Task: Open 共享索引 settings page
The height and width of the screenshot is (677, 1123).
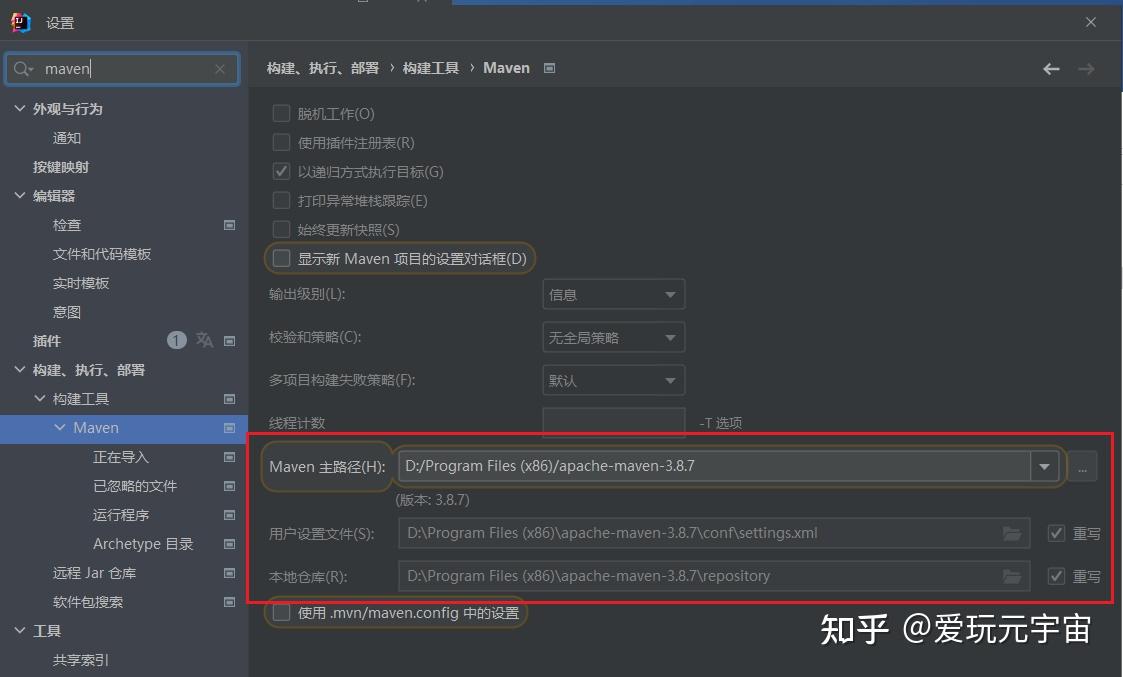Action: [81, 660]
